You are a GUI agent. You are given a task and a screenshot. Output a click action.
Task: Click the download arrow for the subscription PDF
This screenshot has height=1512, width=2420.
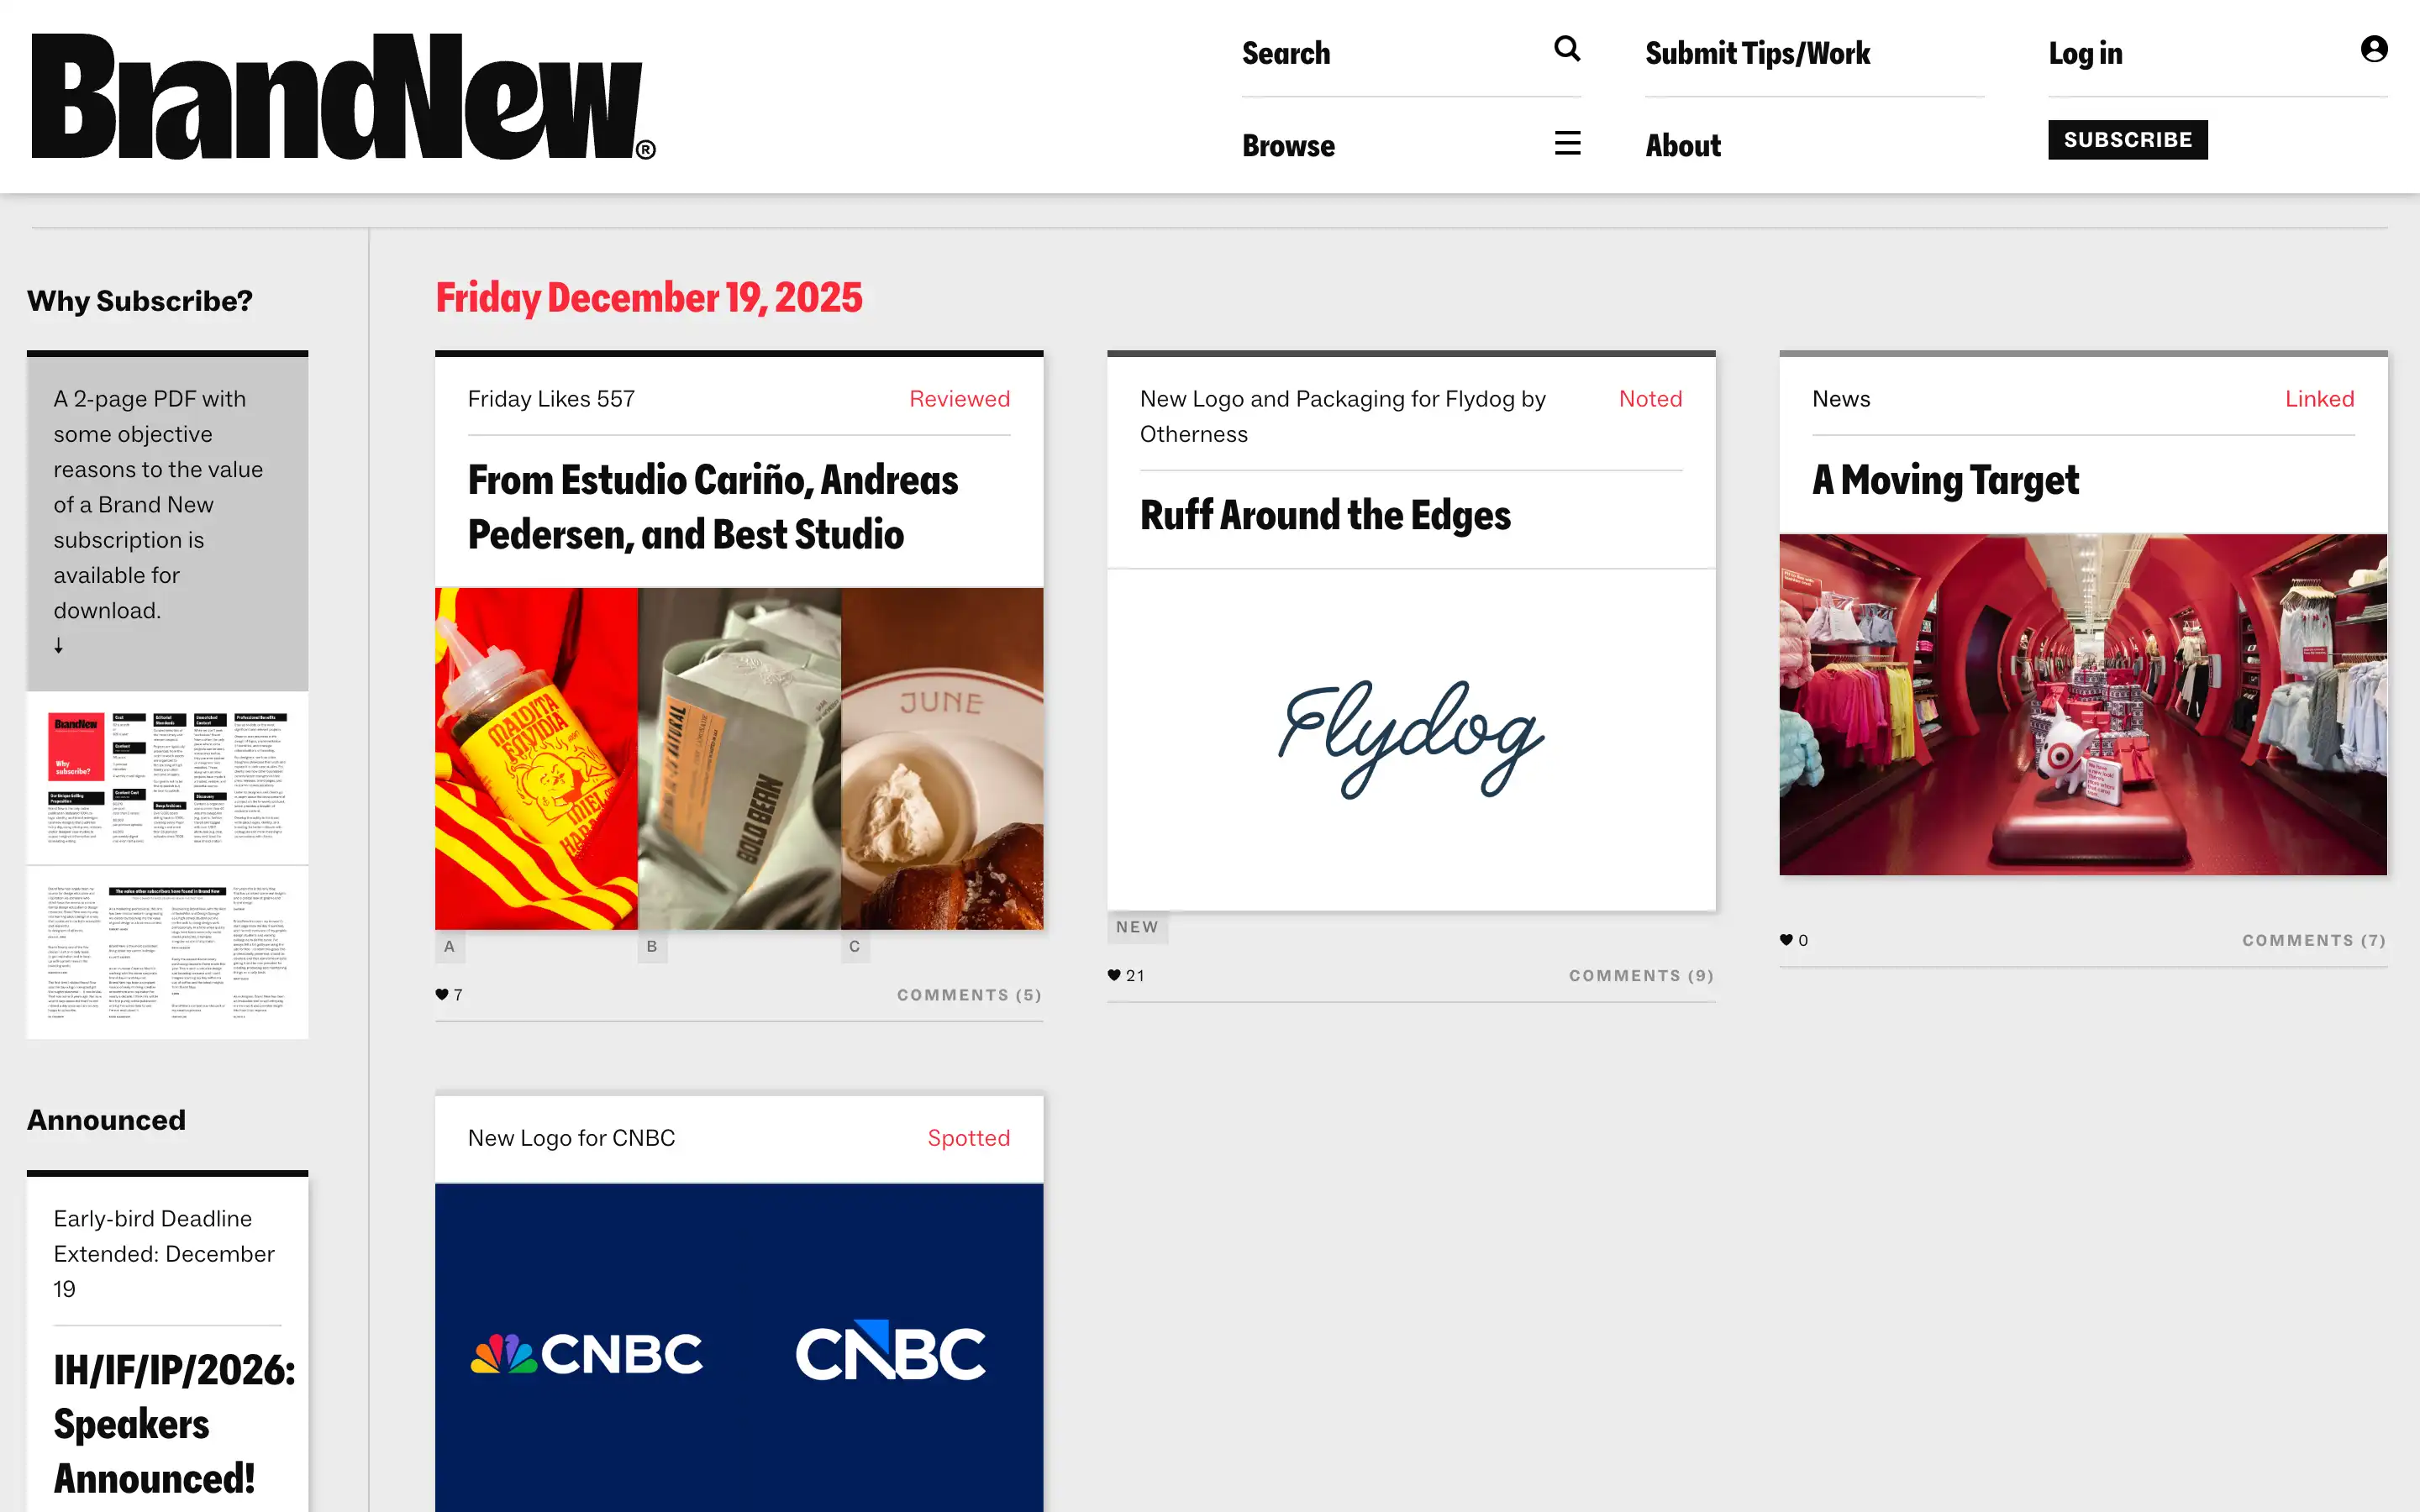59,645
